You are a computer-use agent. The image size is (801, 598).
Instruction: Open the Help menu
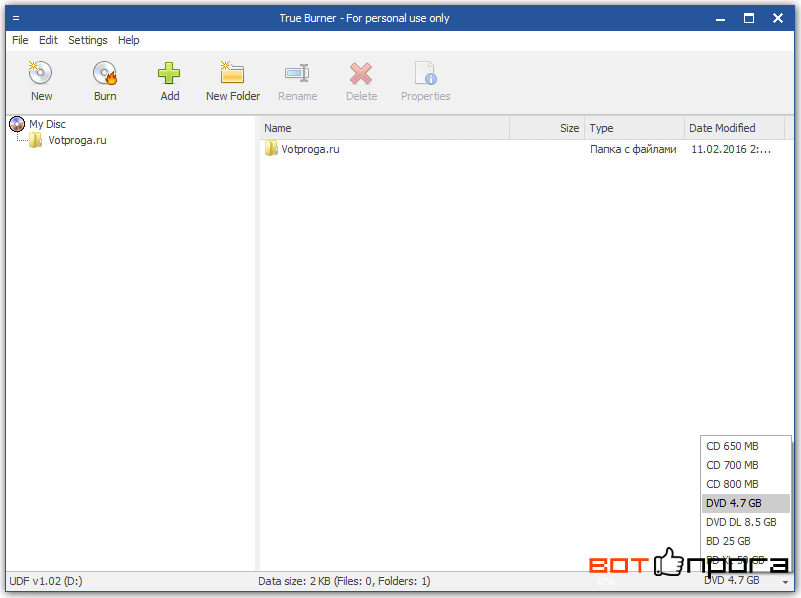point(128,40)
